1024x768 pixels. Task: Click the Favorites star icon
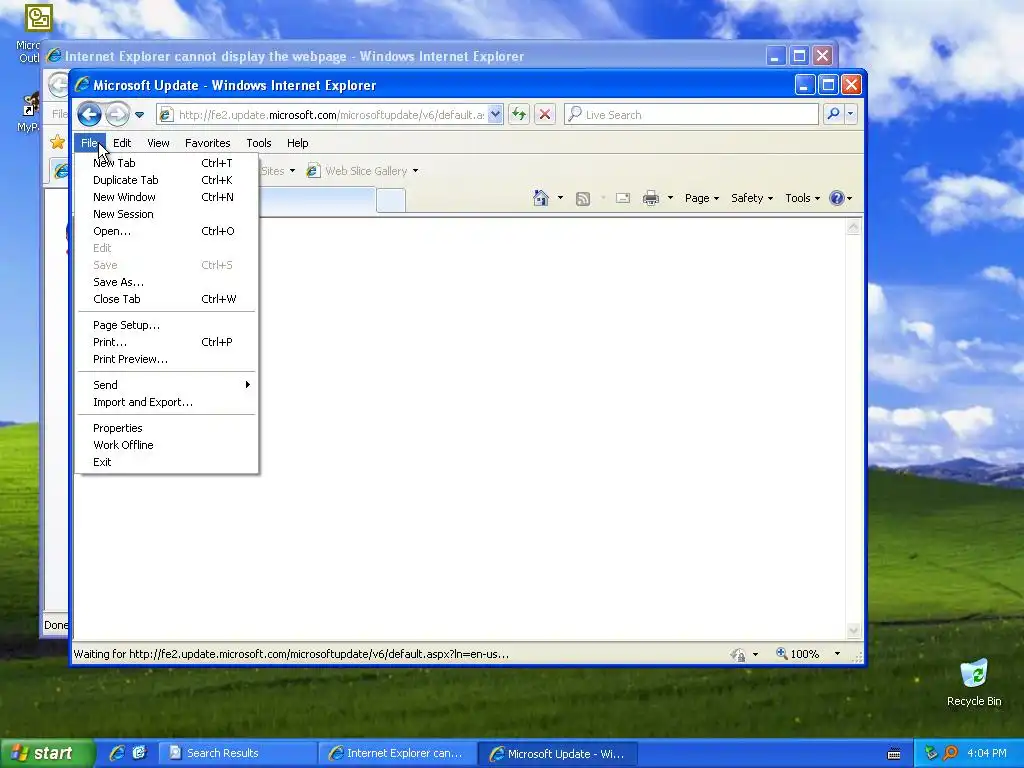(x=57, y=142)
